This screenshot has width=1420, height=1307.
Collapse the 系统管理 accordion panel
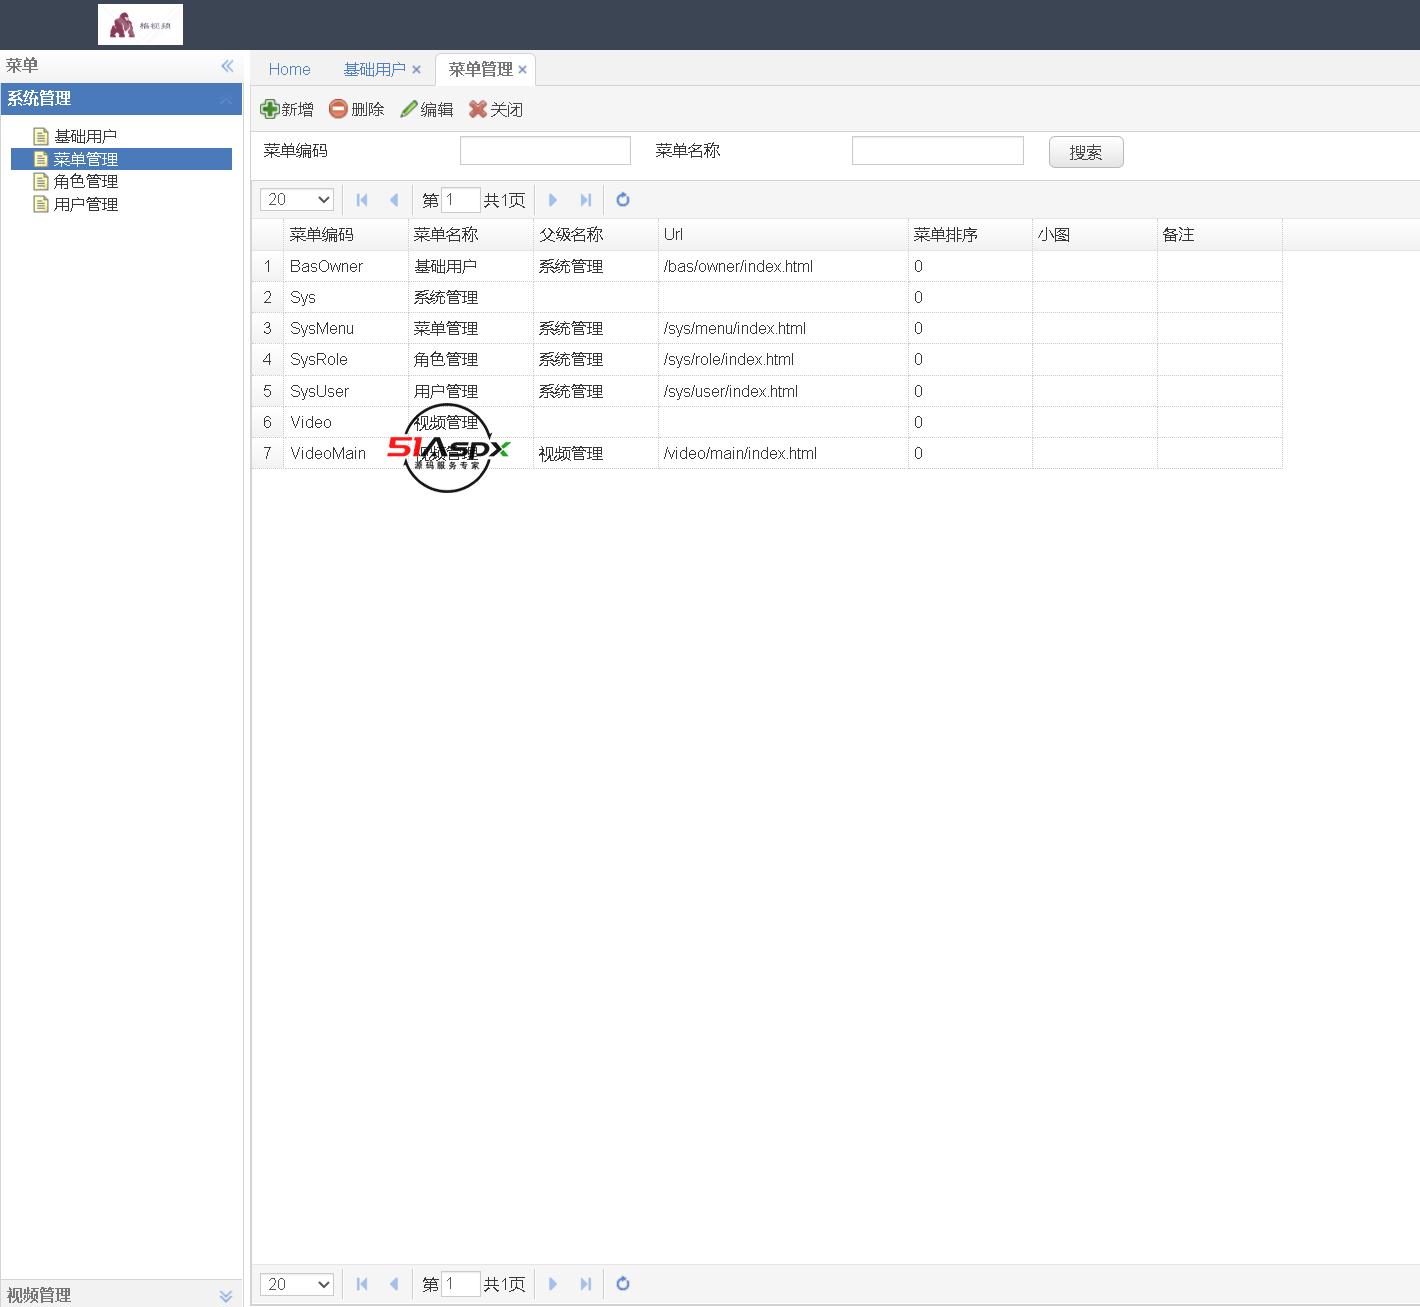tap(226, 99)
